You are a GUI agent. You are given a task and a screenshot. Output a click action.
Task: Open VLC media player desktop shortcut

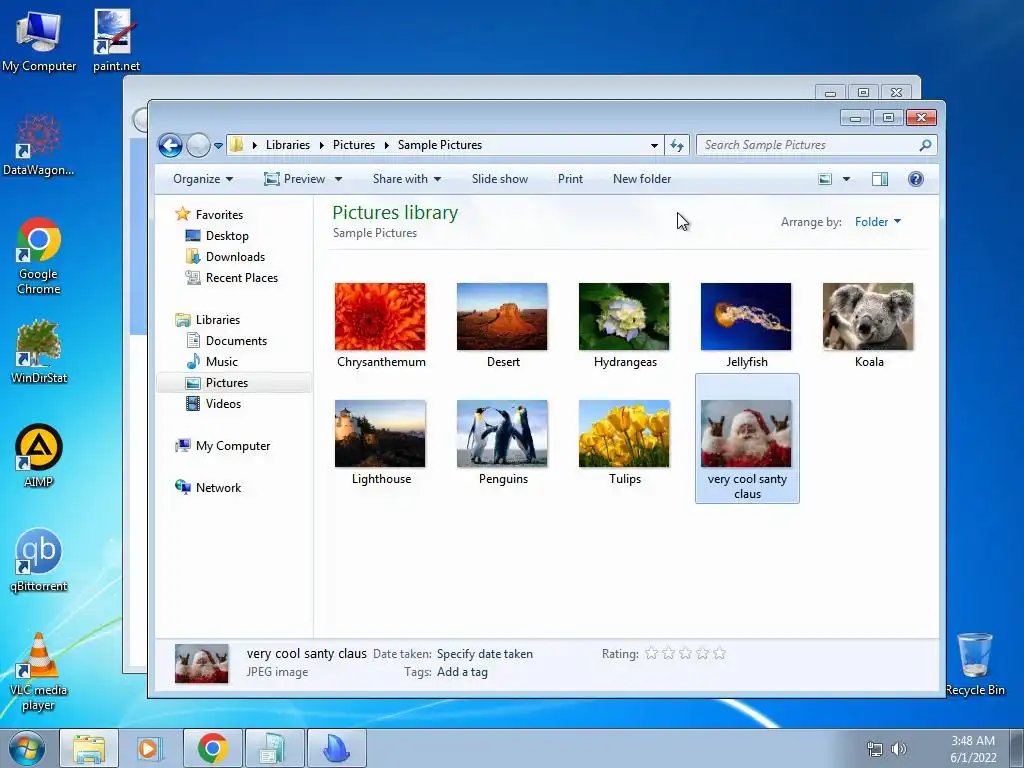pos(39,672)
